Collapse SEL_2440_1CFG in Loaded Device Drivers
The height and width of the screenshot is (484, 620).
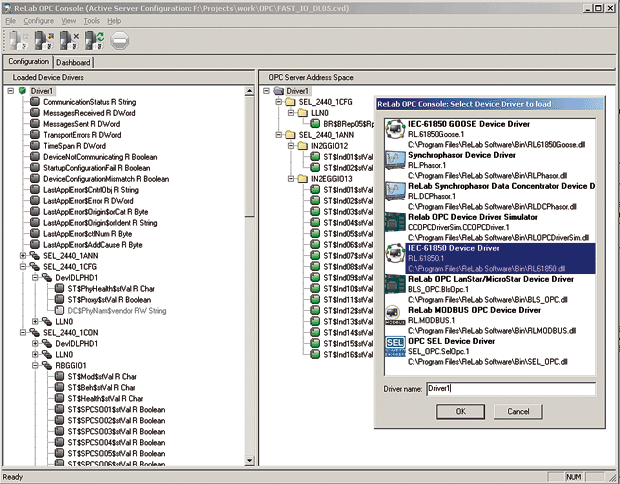point(23,267)
